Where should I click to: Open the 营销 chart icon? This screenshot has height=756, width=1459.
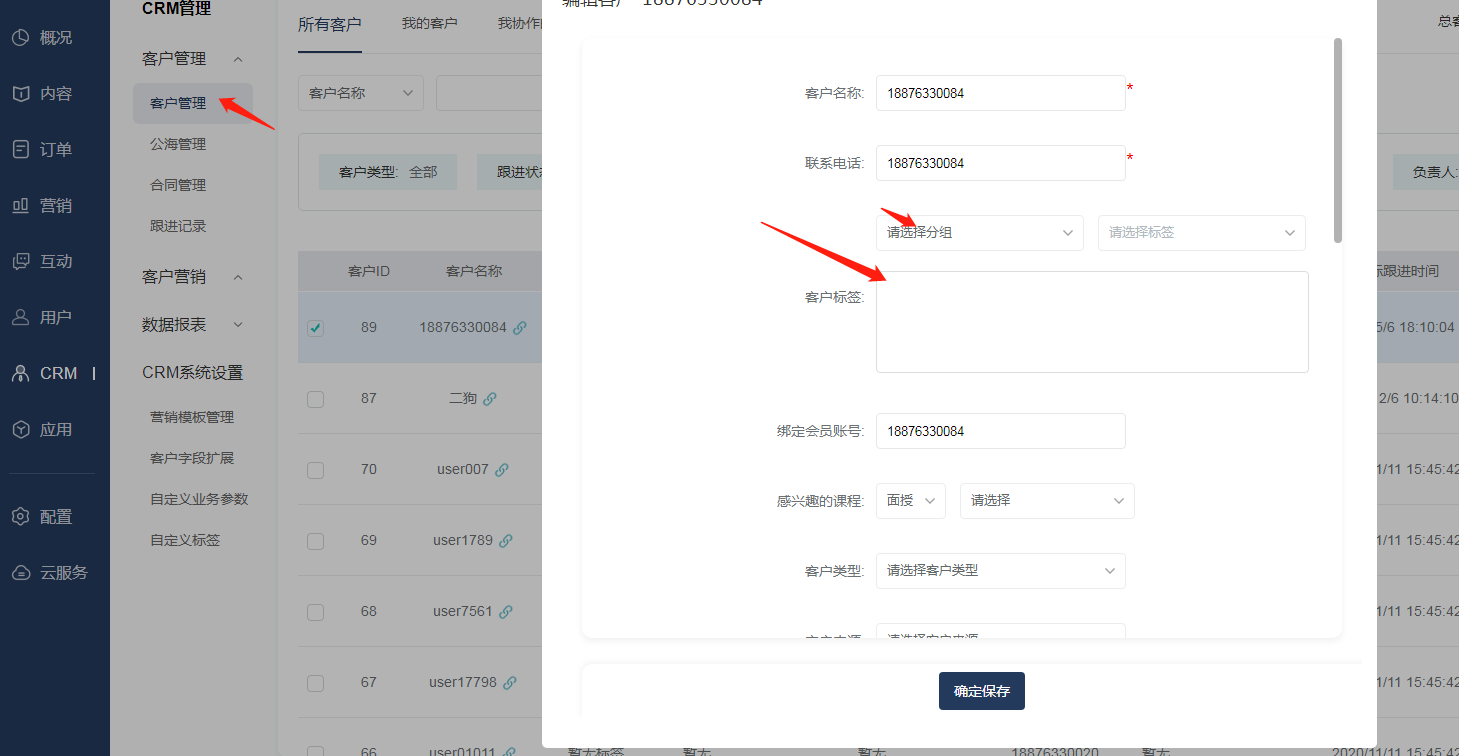20,206
